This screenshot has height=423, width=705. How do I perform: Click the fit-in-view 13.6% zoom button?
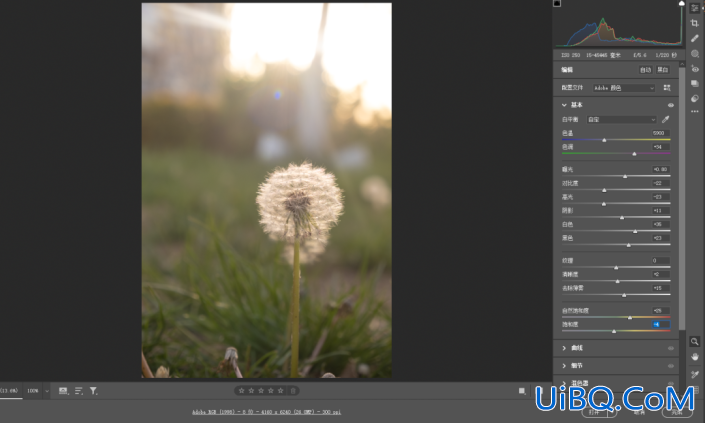[x=9, y=391]
